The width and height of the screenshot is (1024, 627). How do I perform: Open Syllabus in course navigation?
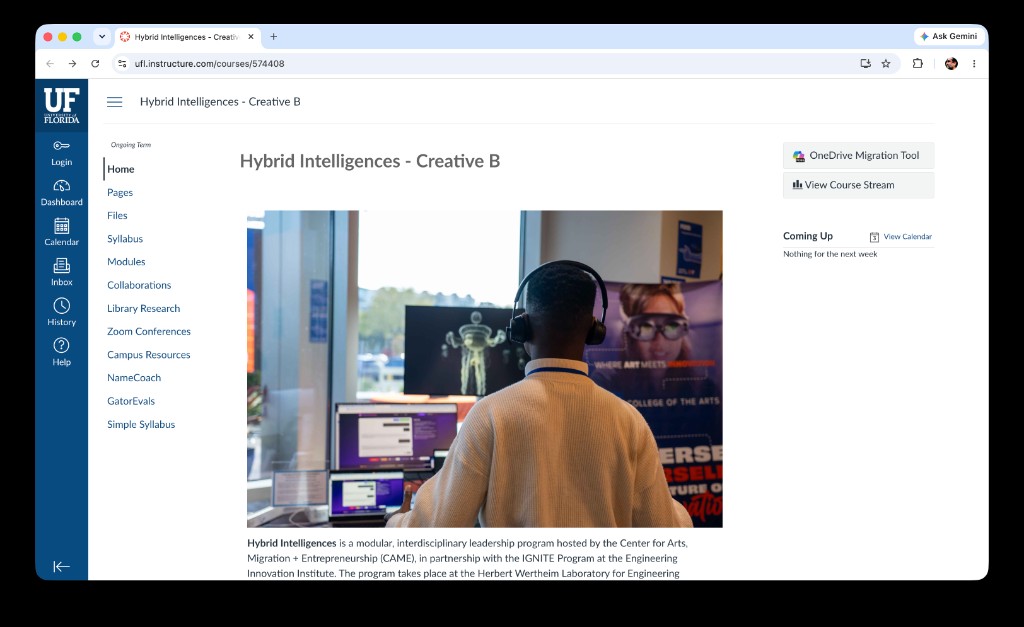125,239
